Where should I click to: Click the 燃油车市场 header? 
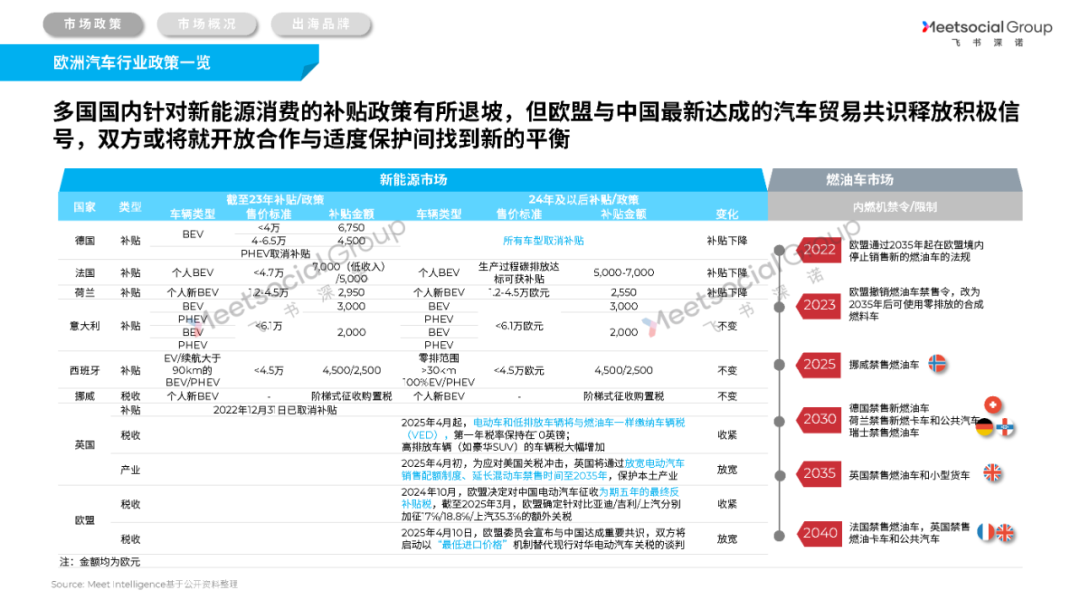click(894, 180)
